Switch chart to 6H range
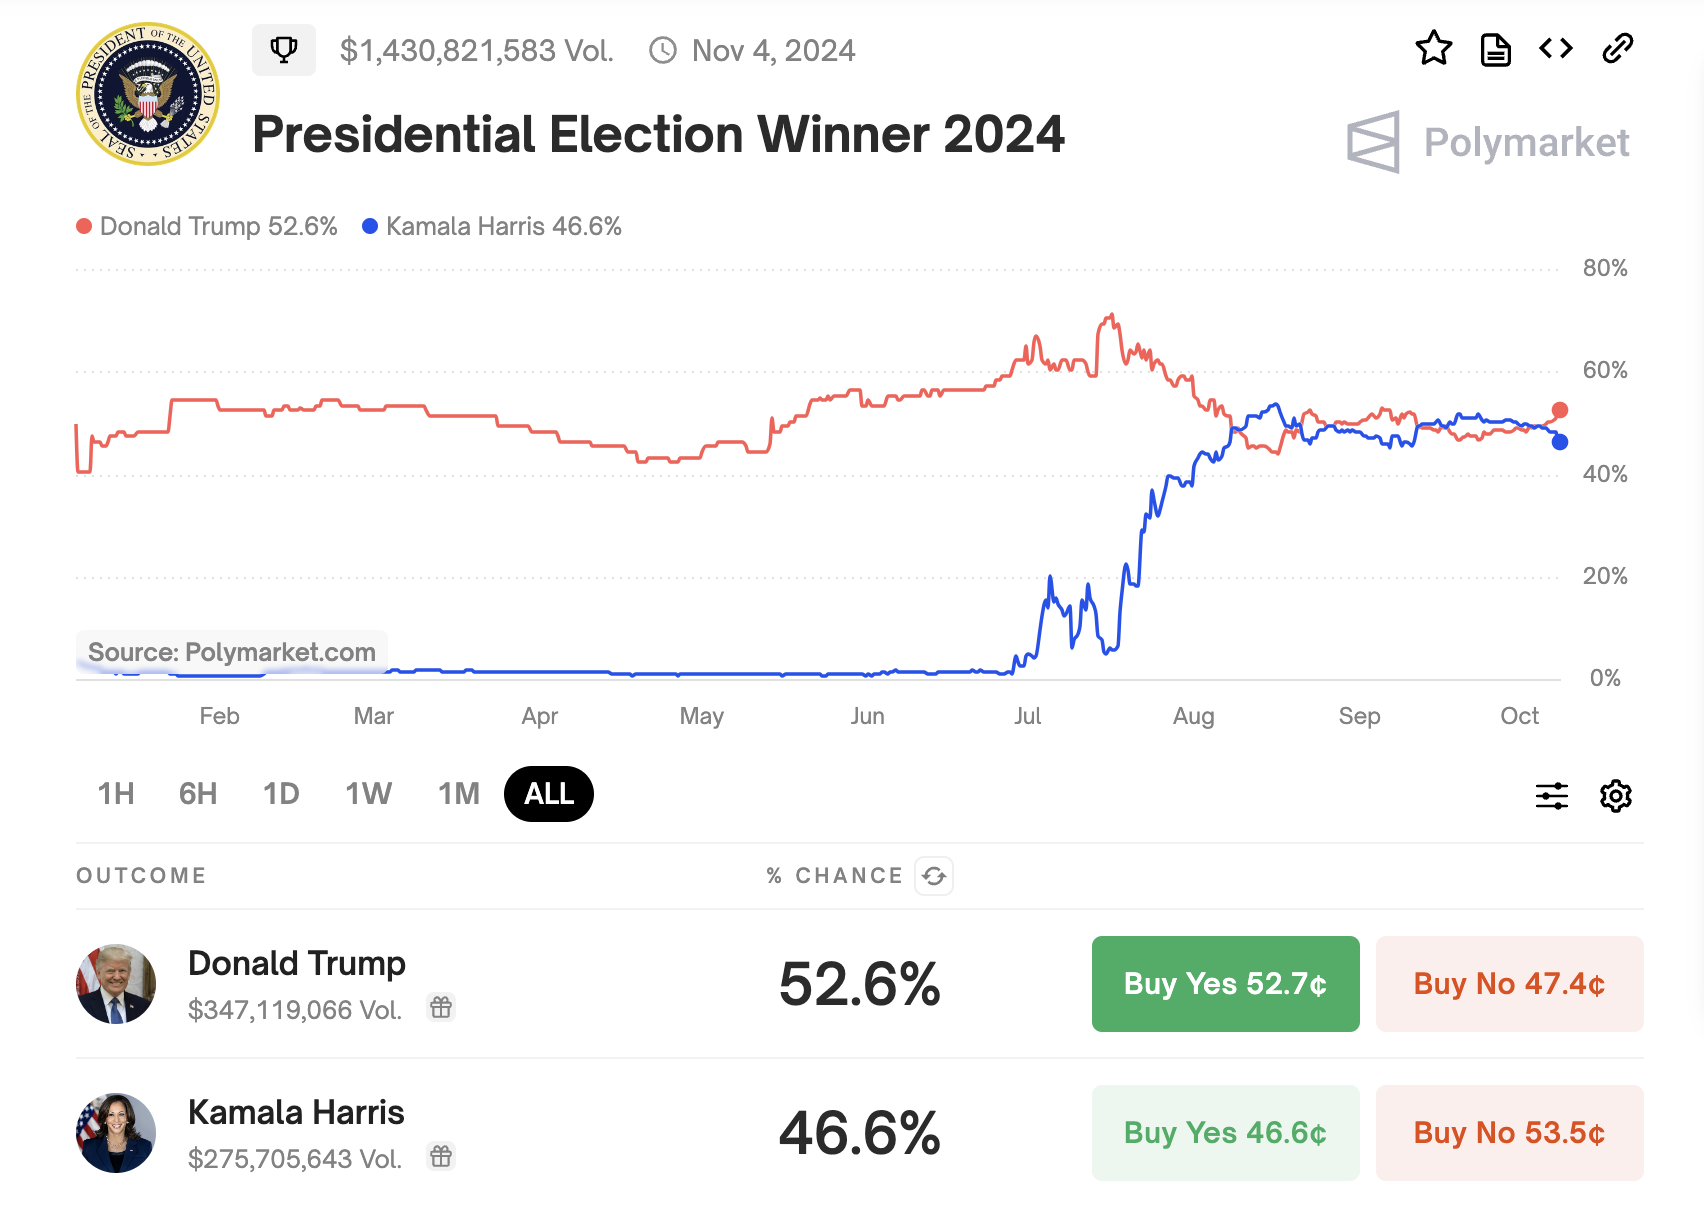Screen dimensions: 1704x1214 tap(198, 794)
